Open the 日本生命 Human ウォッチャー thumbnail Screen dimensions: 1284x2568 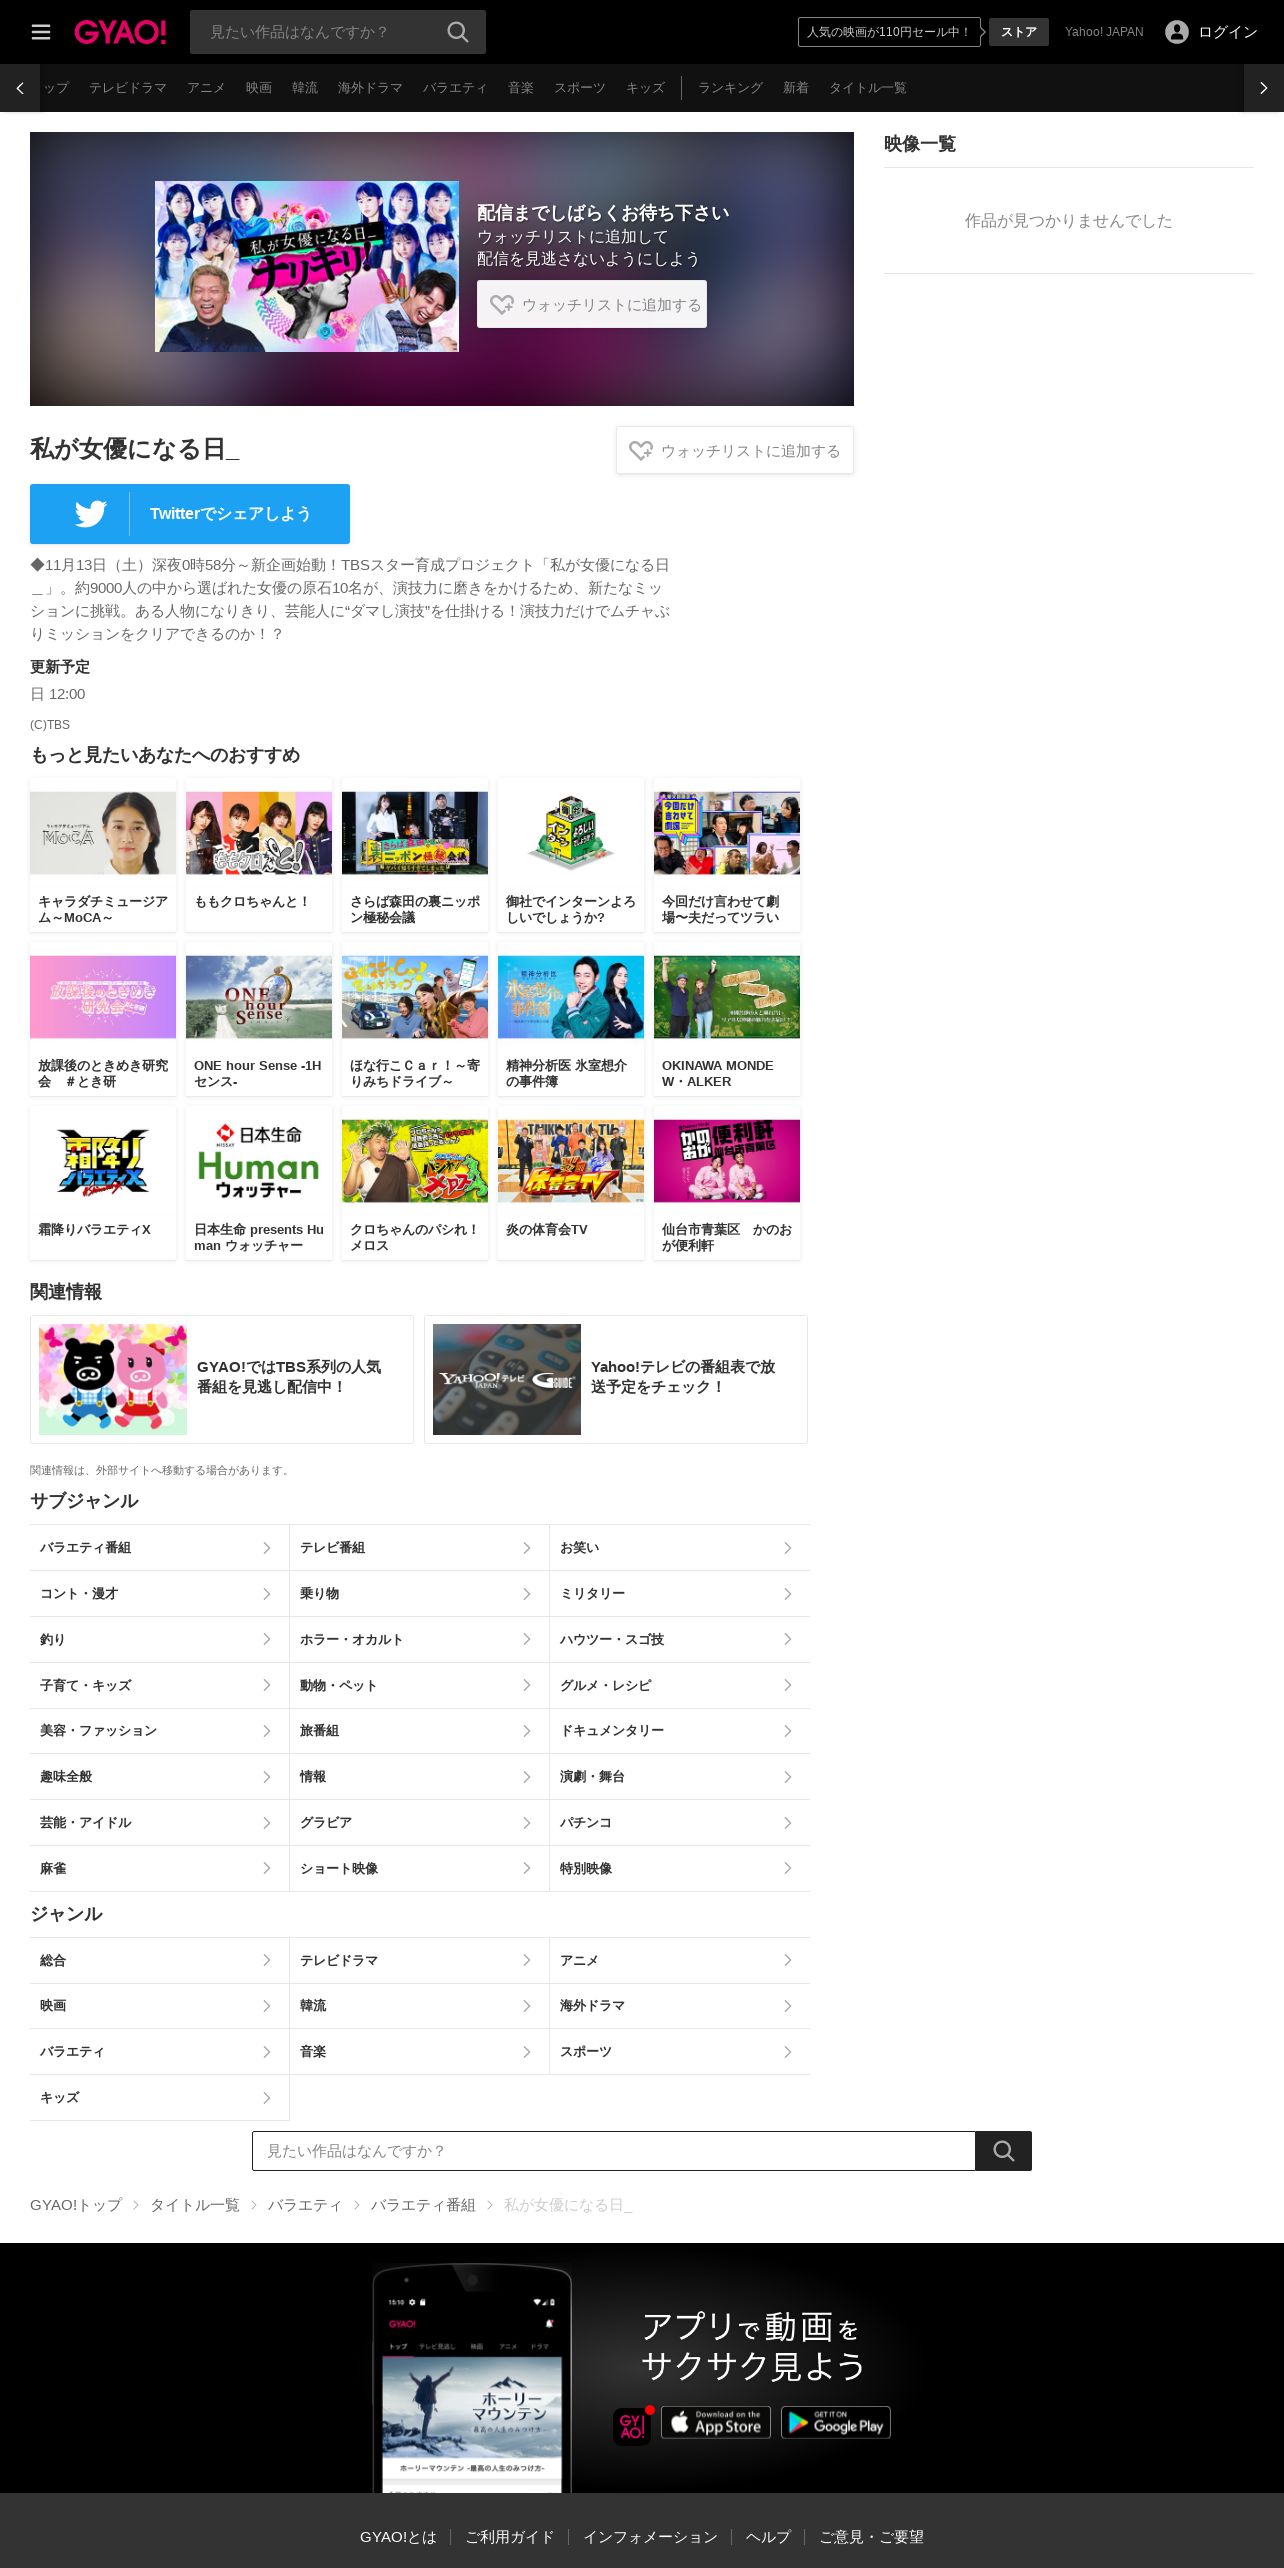tap(259, 1161)
